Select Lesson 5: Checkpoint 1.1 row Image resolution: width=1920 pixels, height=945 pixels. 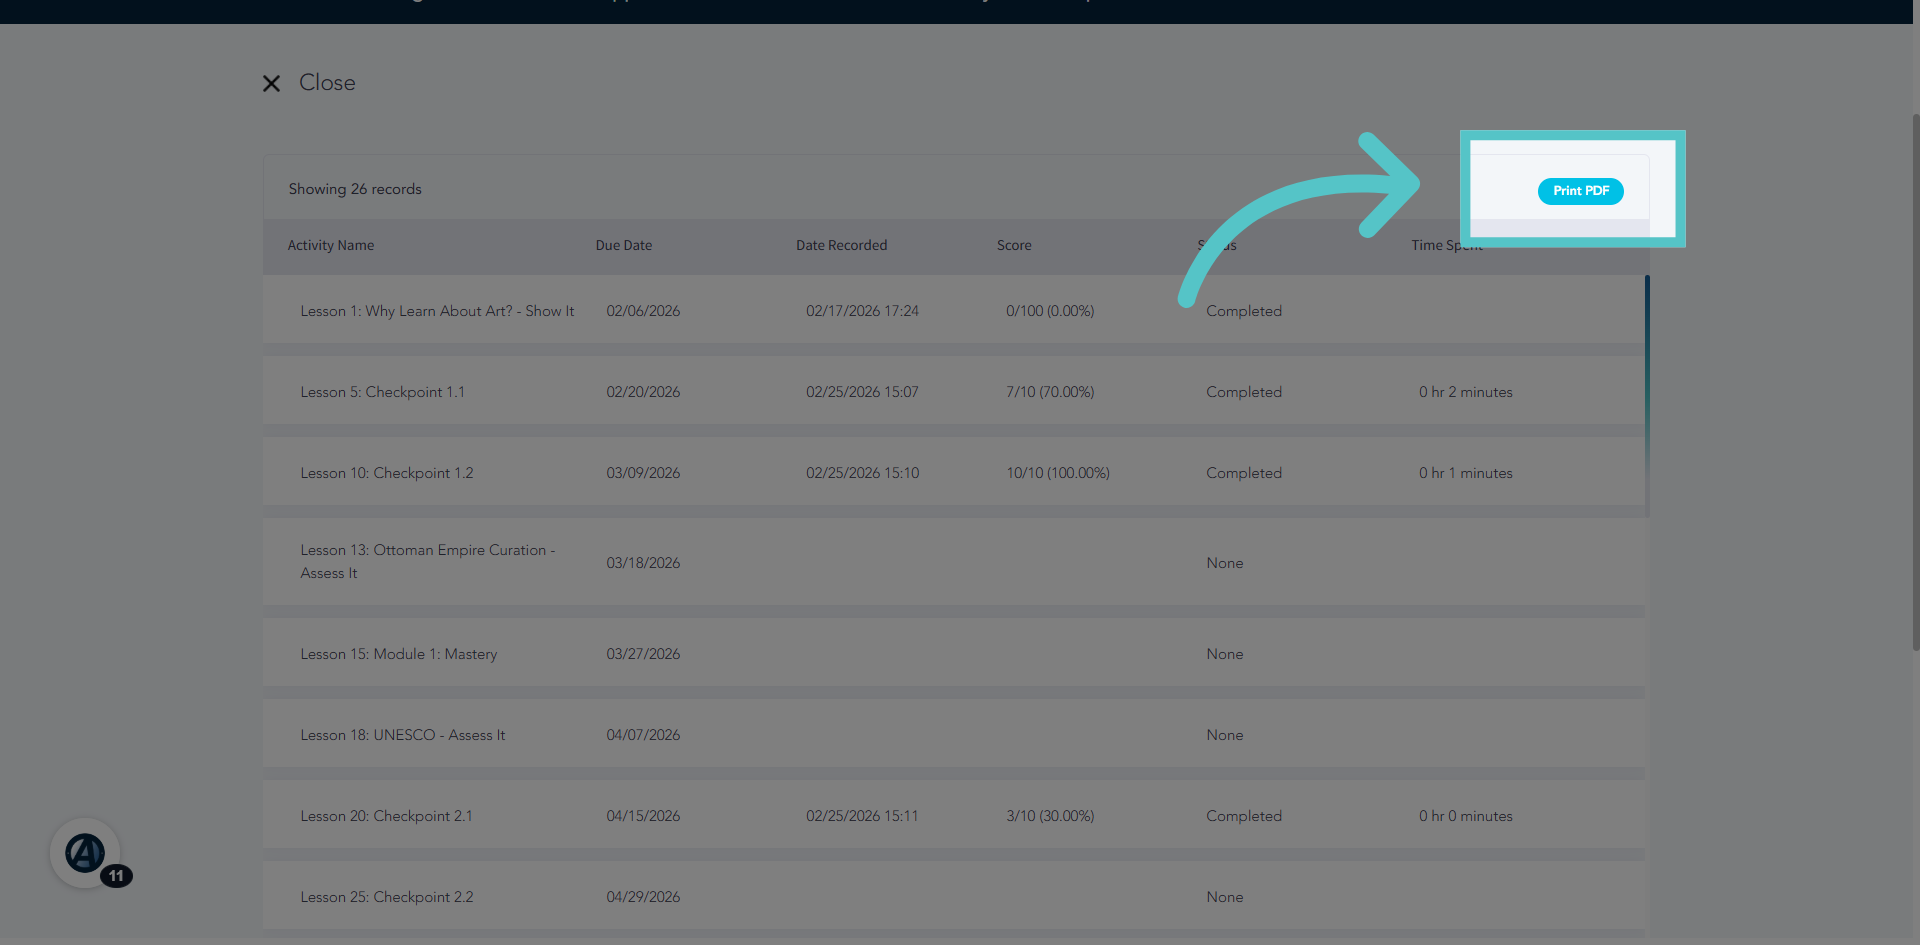tap(954, 392)
